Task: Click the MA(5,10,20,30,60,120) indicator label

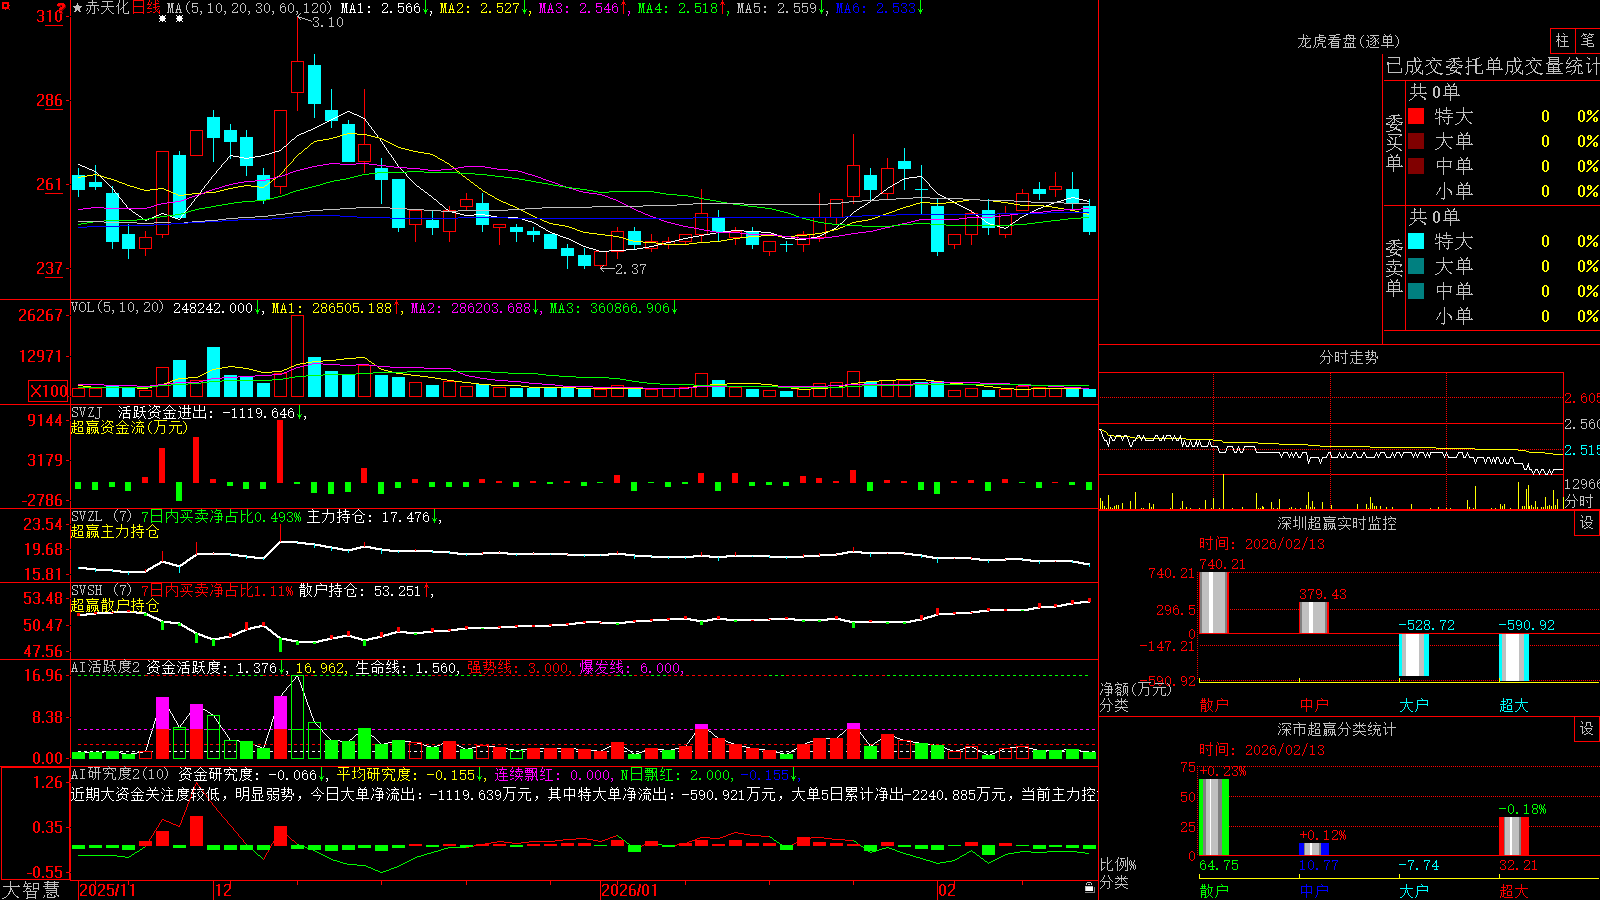Action: 249,8
